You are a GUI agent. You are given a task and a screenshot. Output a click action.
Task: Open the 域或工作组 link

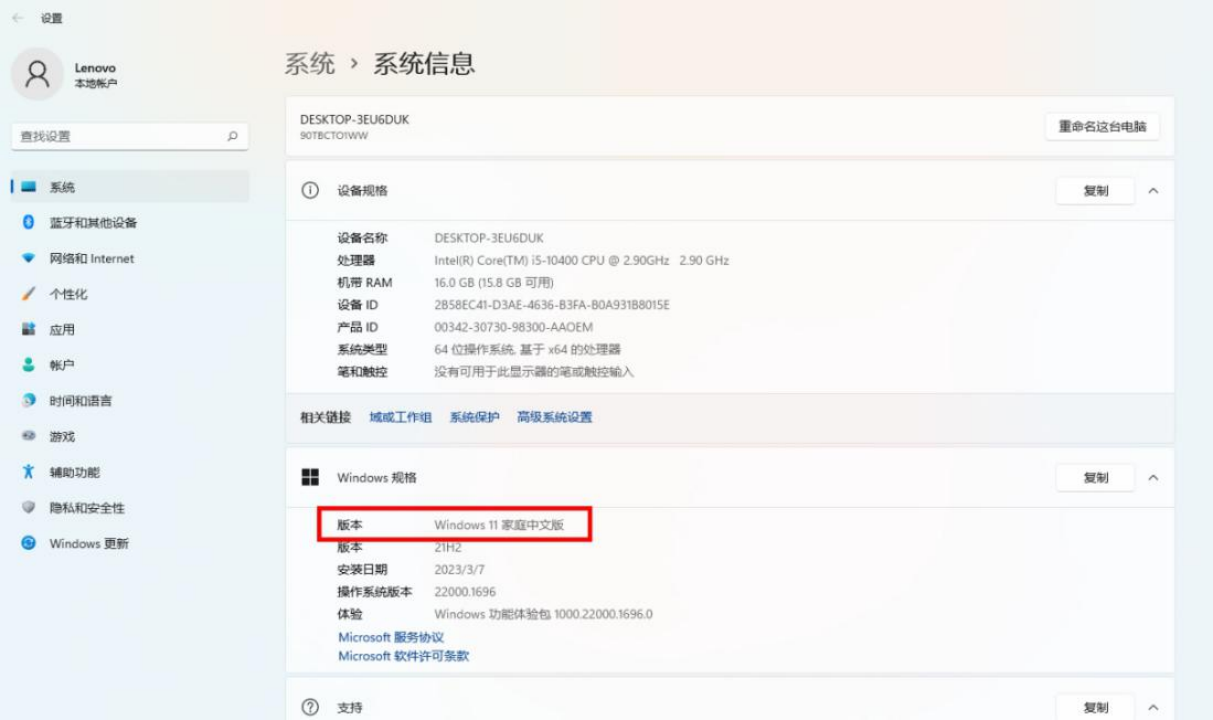(x=400, y=417)
